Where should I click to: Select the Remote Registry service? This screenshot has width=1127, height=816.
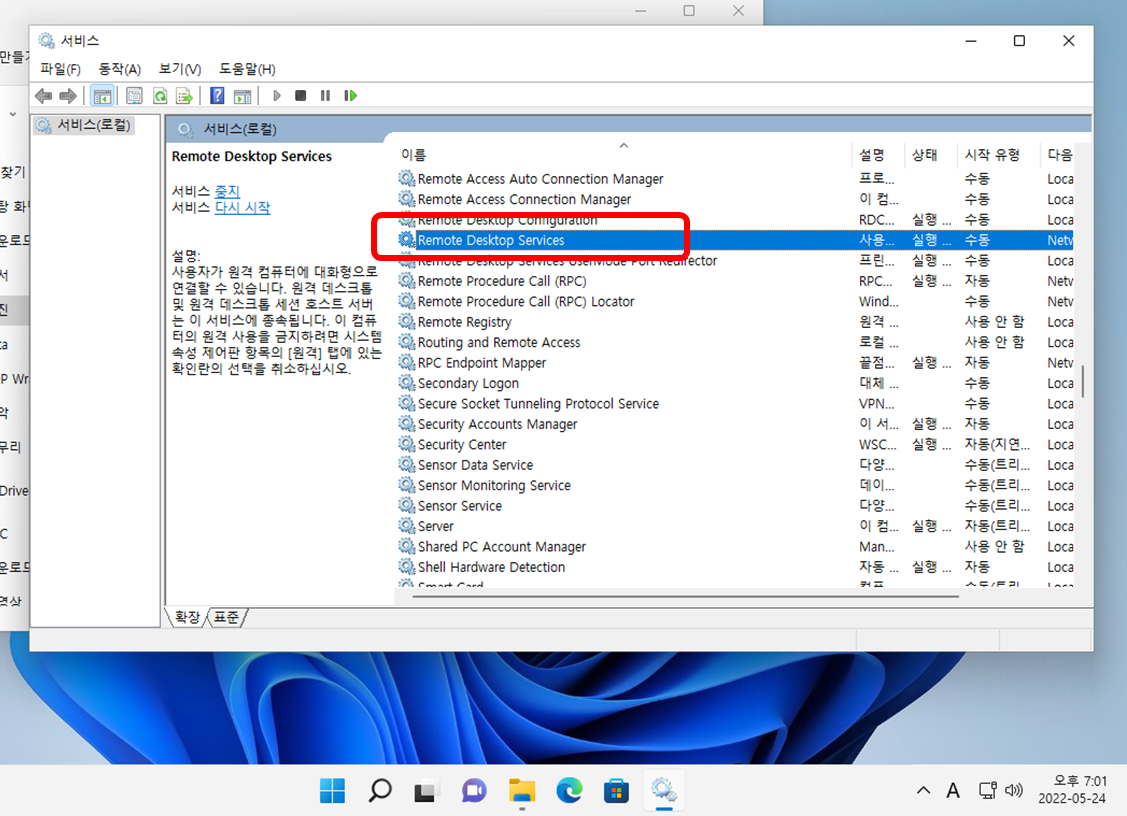(x=465, y=322)
